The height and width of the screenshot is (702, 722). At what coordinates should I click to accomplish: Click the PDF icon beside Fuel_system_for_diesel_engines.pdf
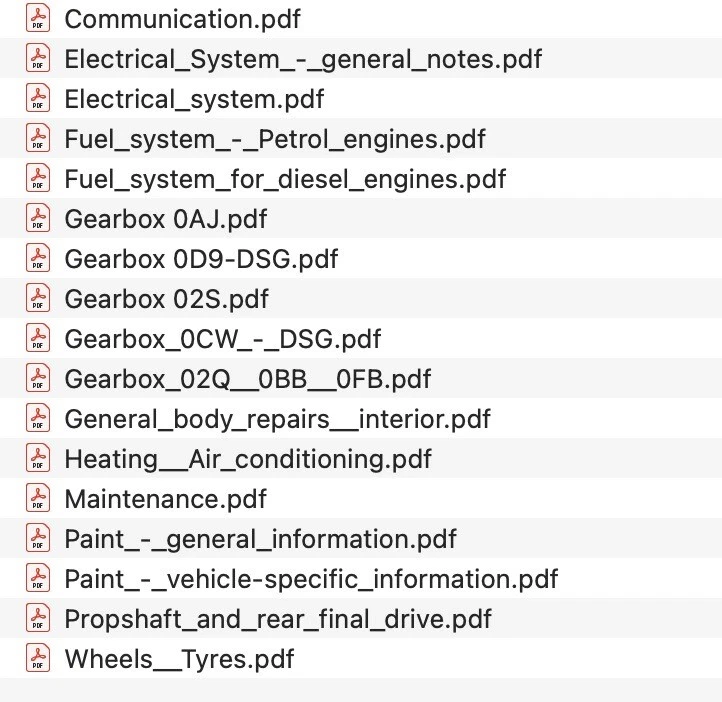point(38,178)
